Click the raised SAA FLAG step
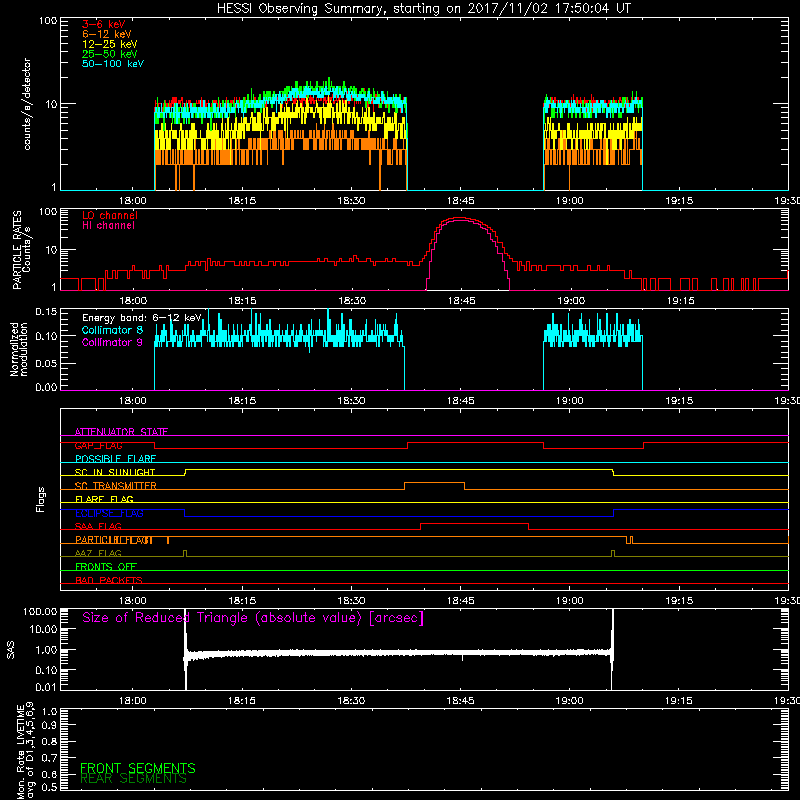800x800 pixels. pos(474,523)
